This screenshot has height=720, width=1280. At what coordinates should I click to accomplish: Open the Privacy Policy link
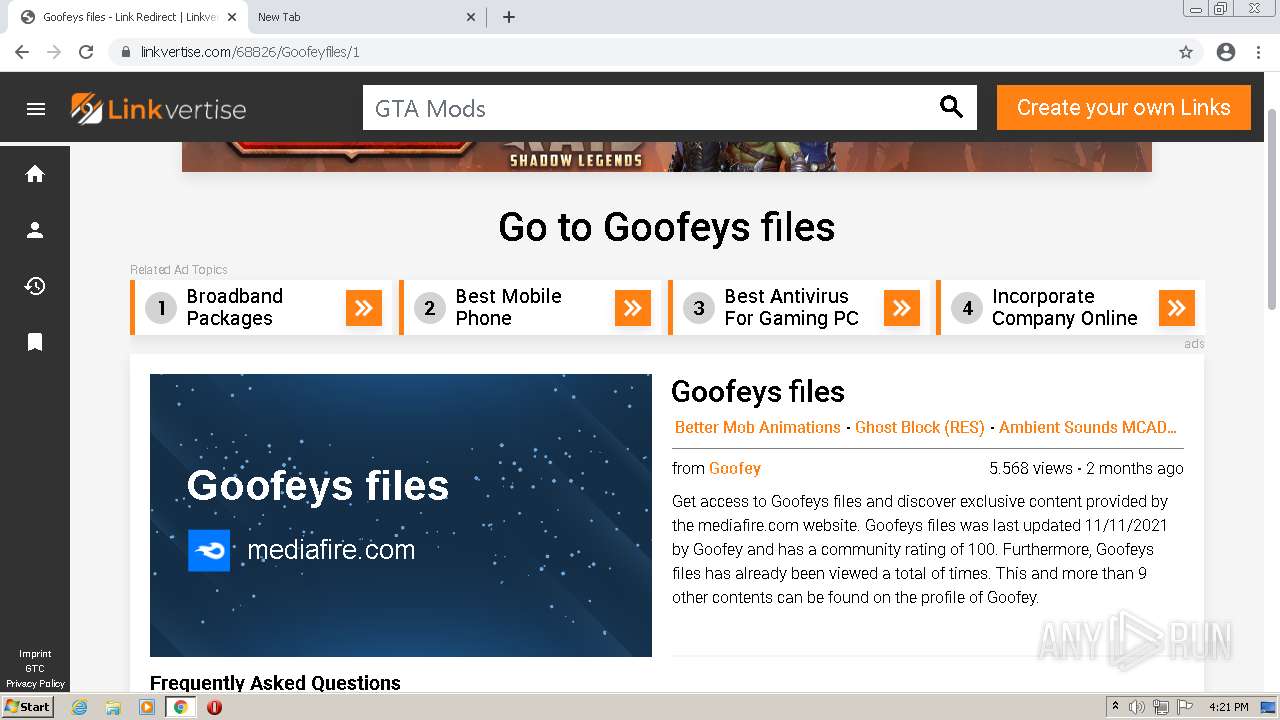pos(35,684)
